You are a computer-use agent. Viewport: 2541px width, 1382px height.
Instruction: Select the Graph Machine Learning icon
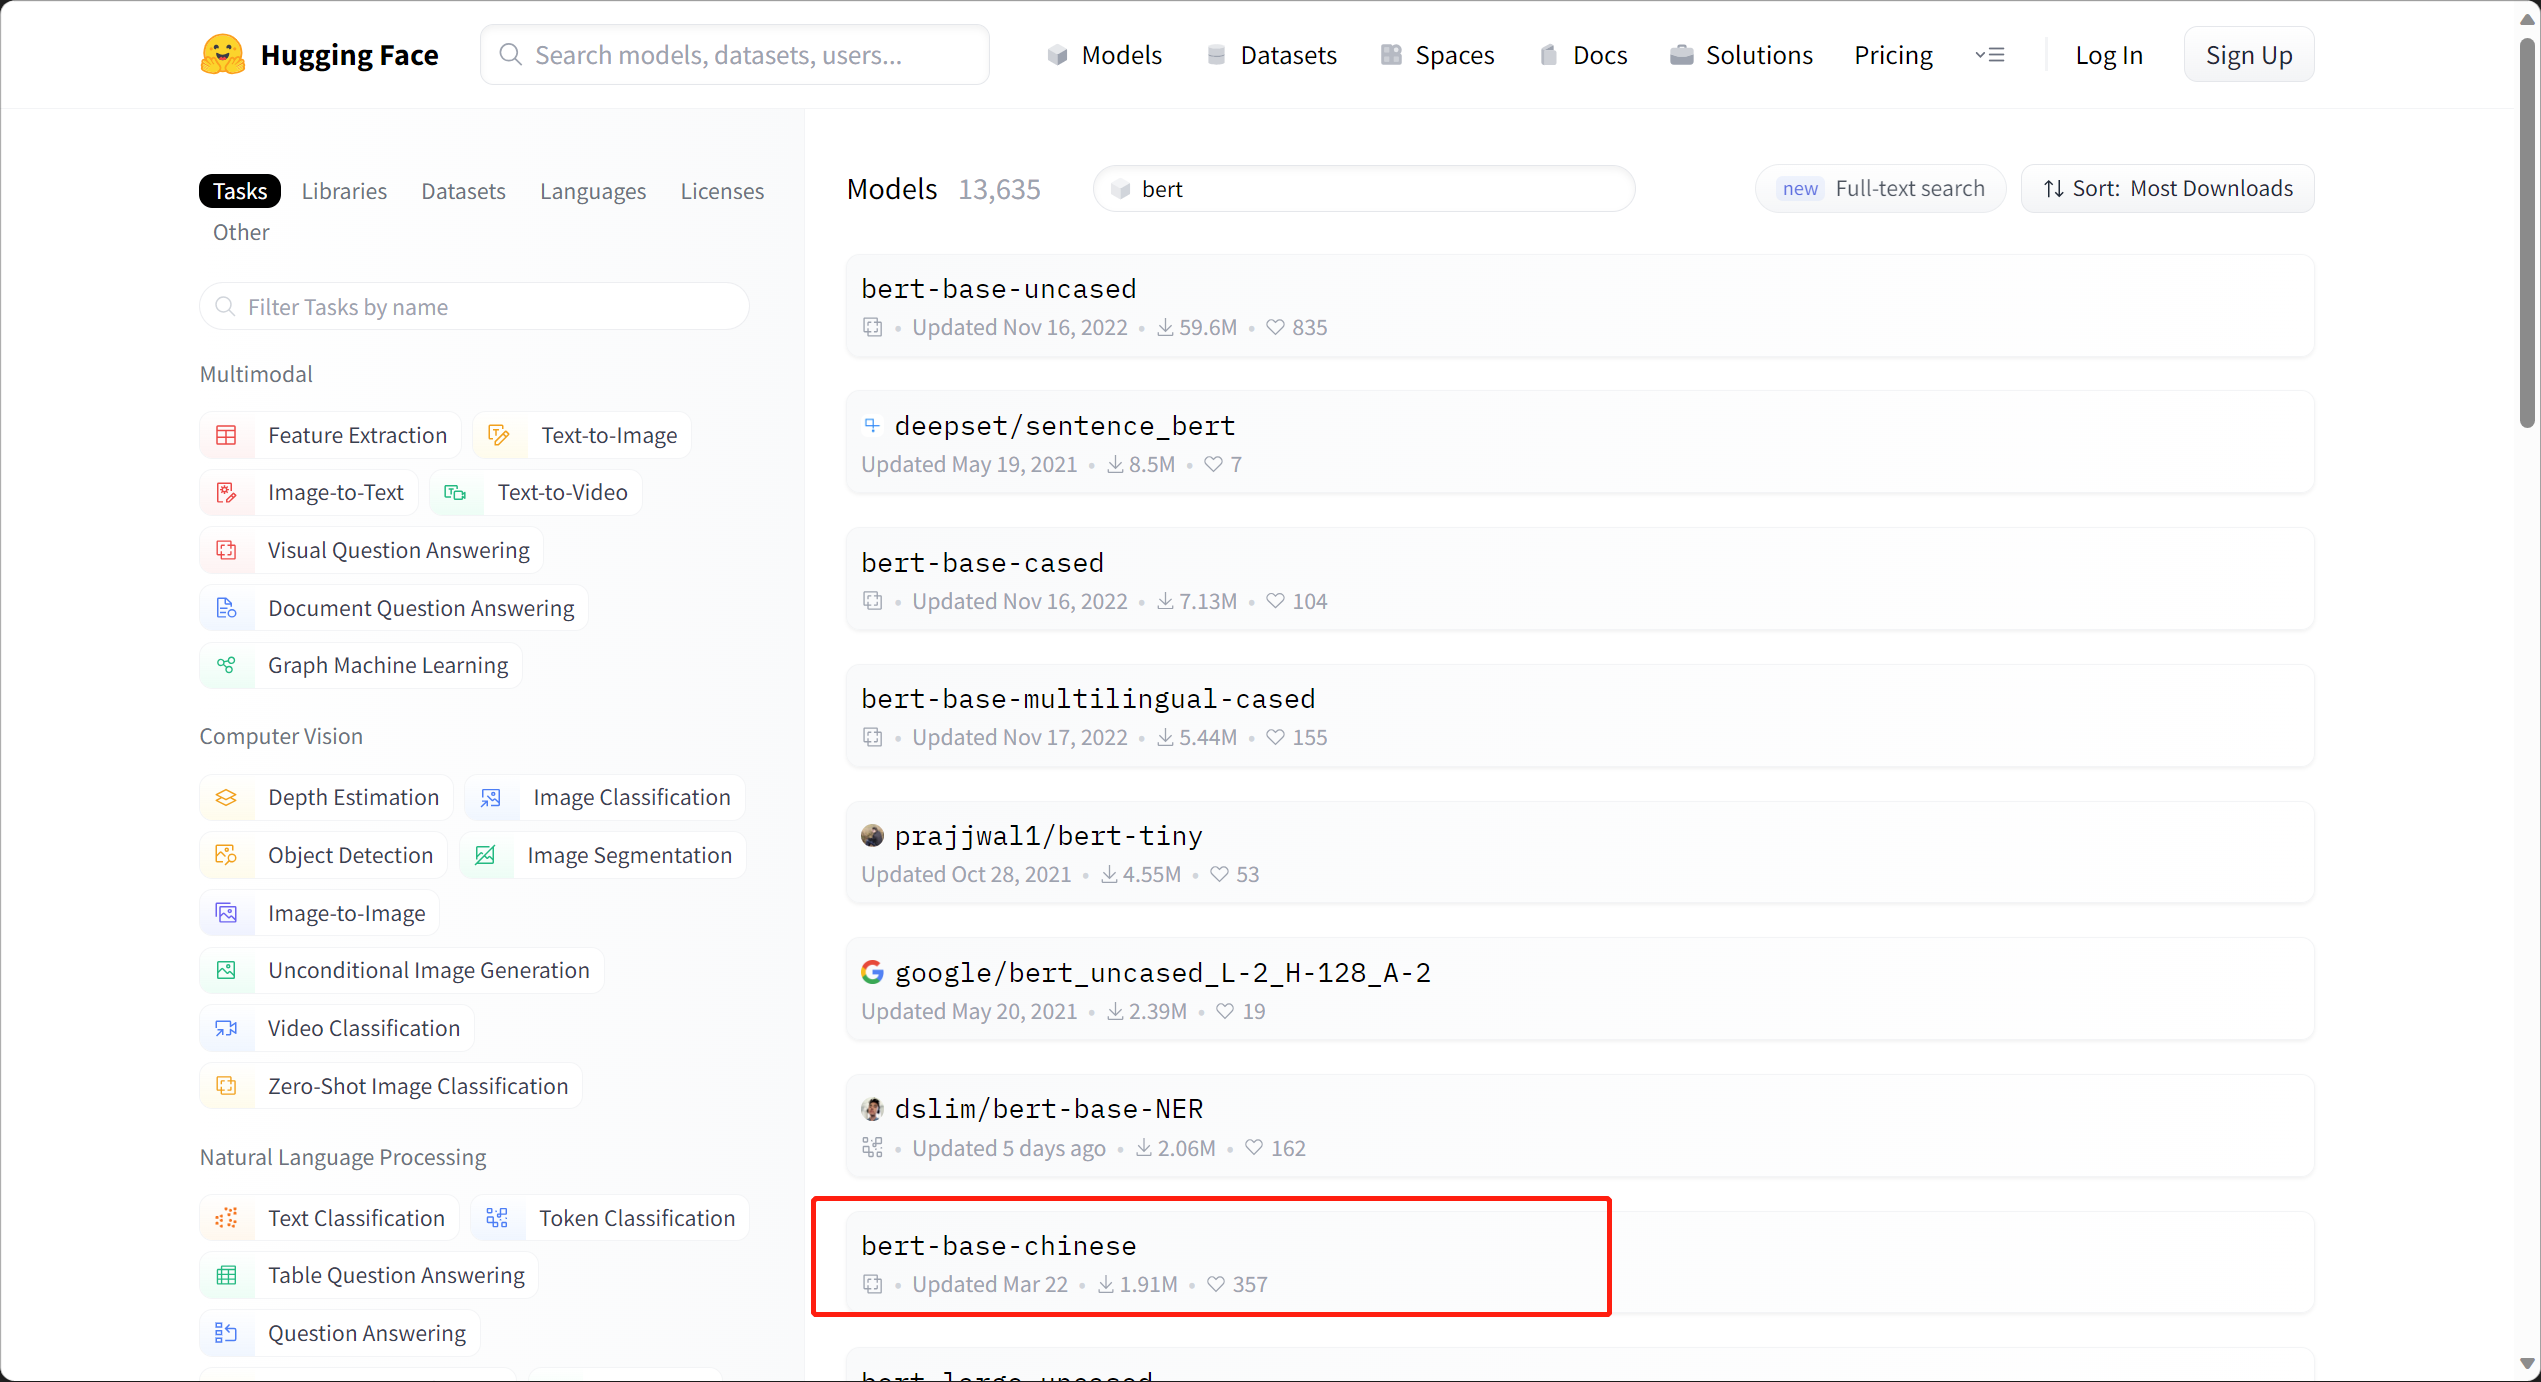pos(227,665)
